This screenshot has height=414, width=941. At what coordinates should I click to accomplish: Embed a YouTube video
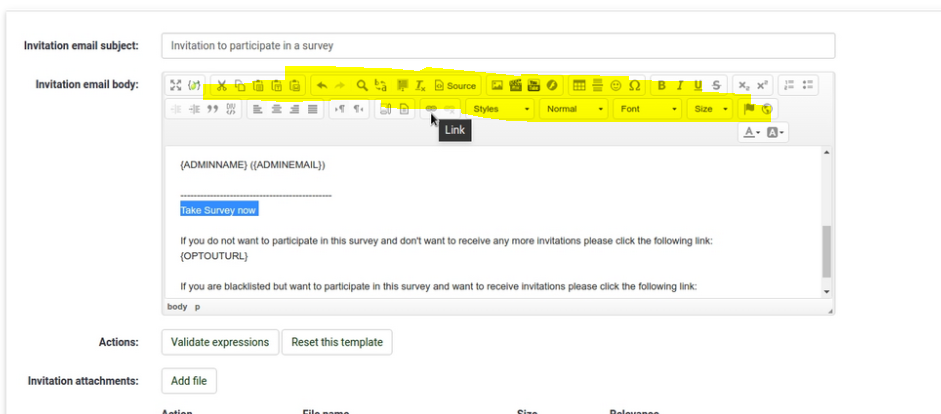click(x=534, y=85)
